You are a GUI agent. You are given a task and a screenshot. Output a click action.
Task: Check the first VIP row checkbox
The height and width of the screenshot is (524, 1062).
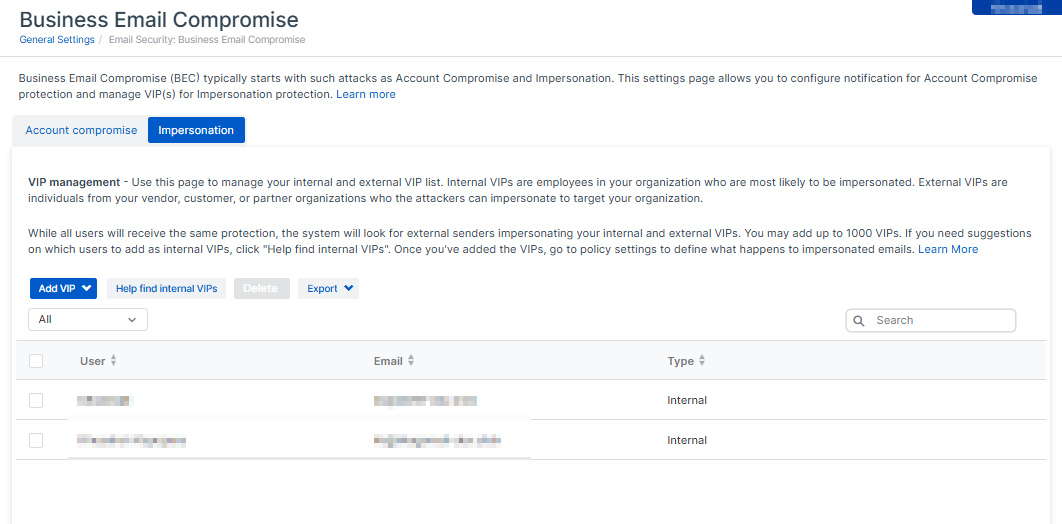tap(36, 400)
